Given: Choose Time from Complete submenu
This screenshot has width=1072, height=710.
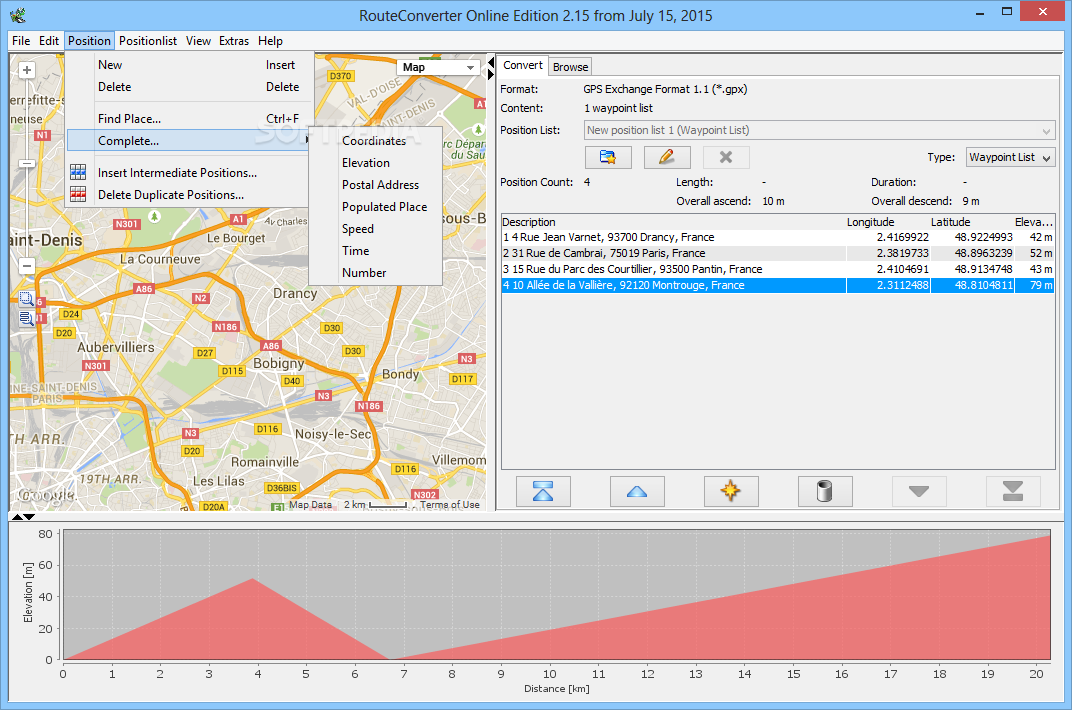Looking at the screenshot, I should tap(375, 250).
